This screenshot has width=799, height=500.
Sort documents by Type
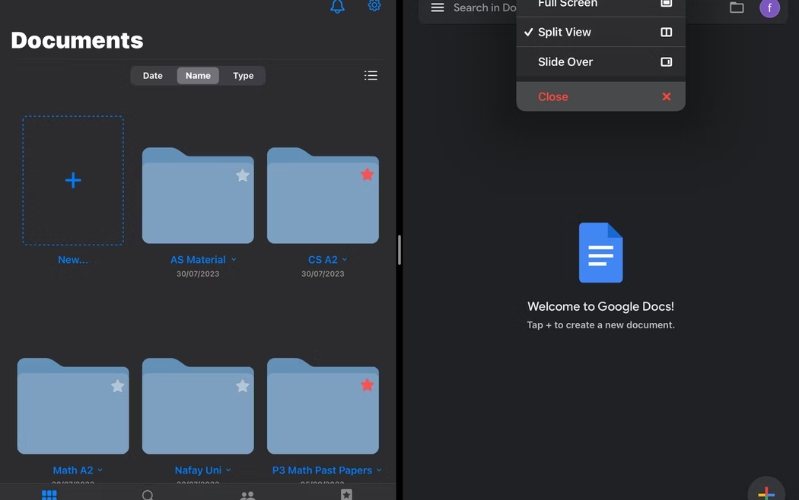(243, 75)
